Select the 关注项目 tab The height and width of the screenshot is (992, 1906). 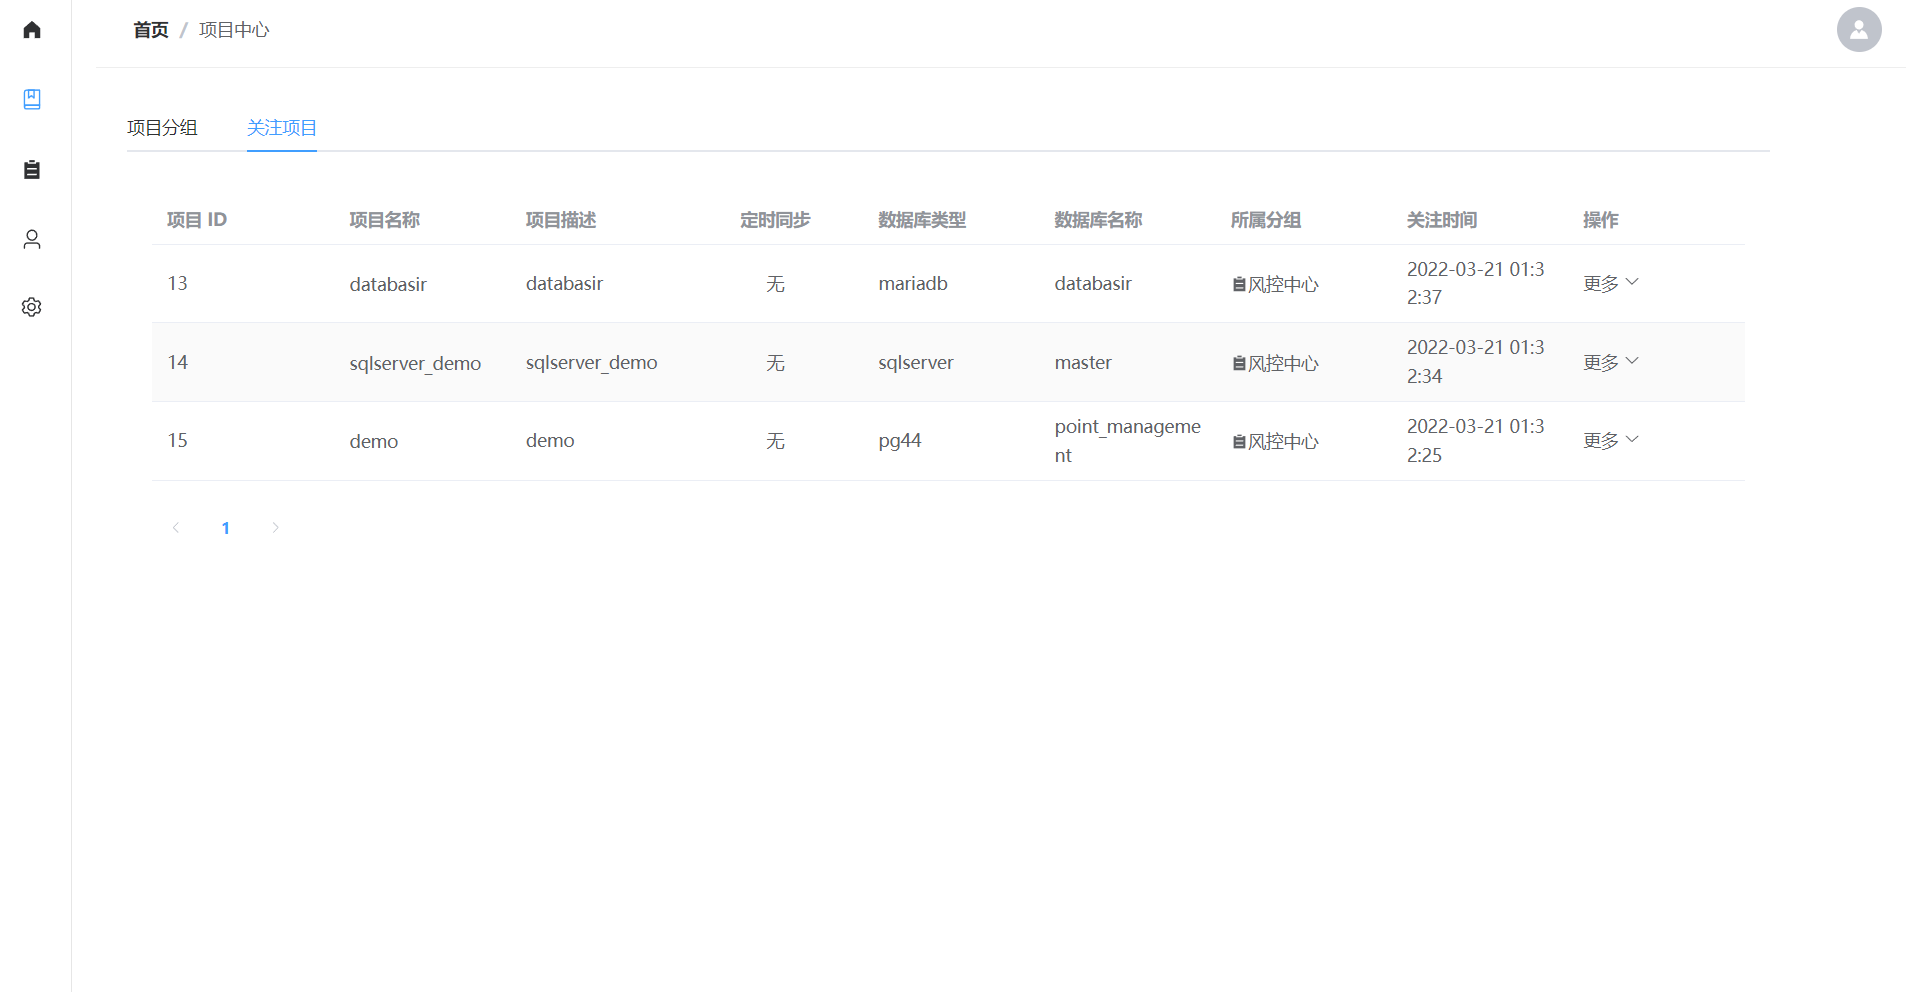[x=281, y=128]
